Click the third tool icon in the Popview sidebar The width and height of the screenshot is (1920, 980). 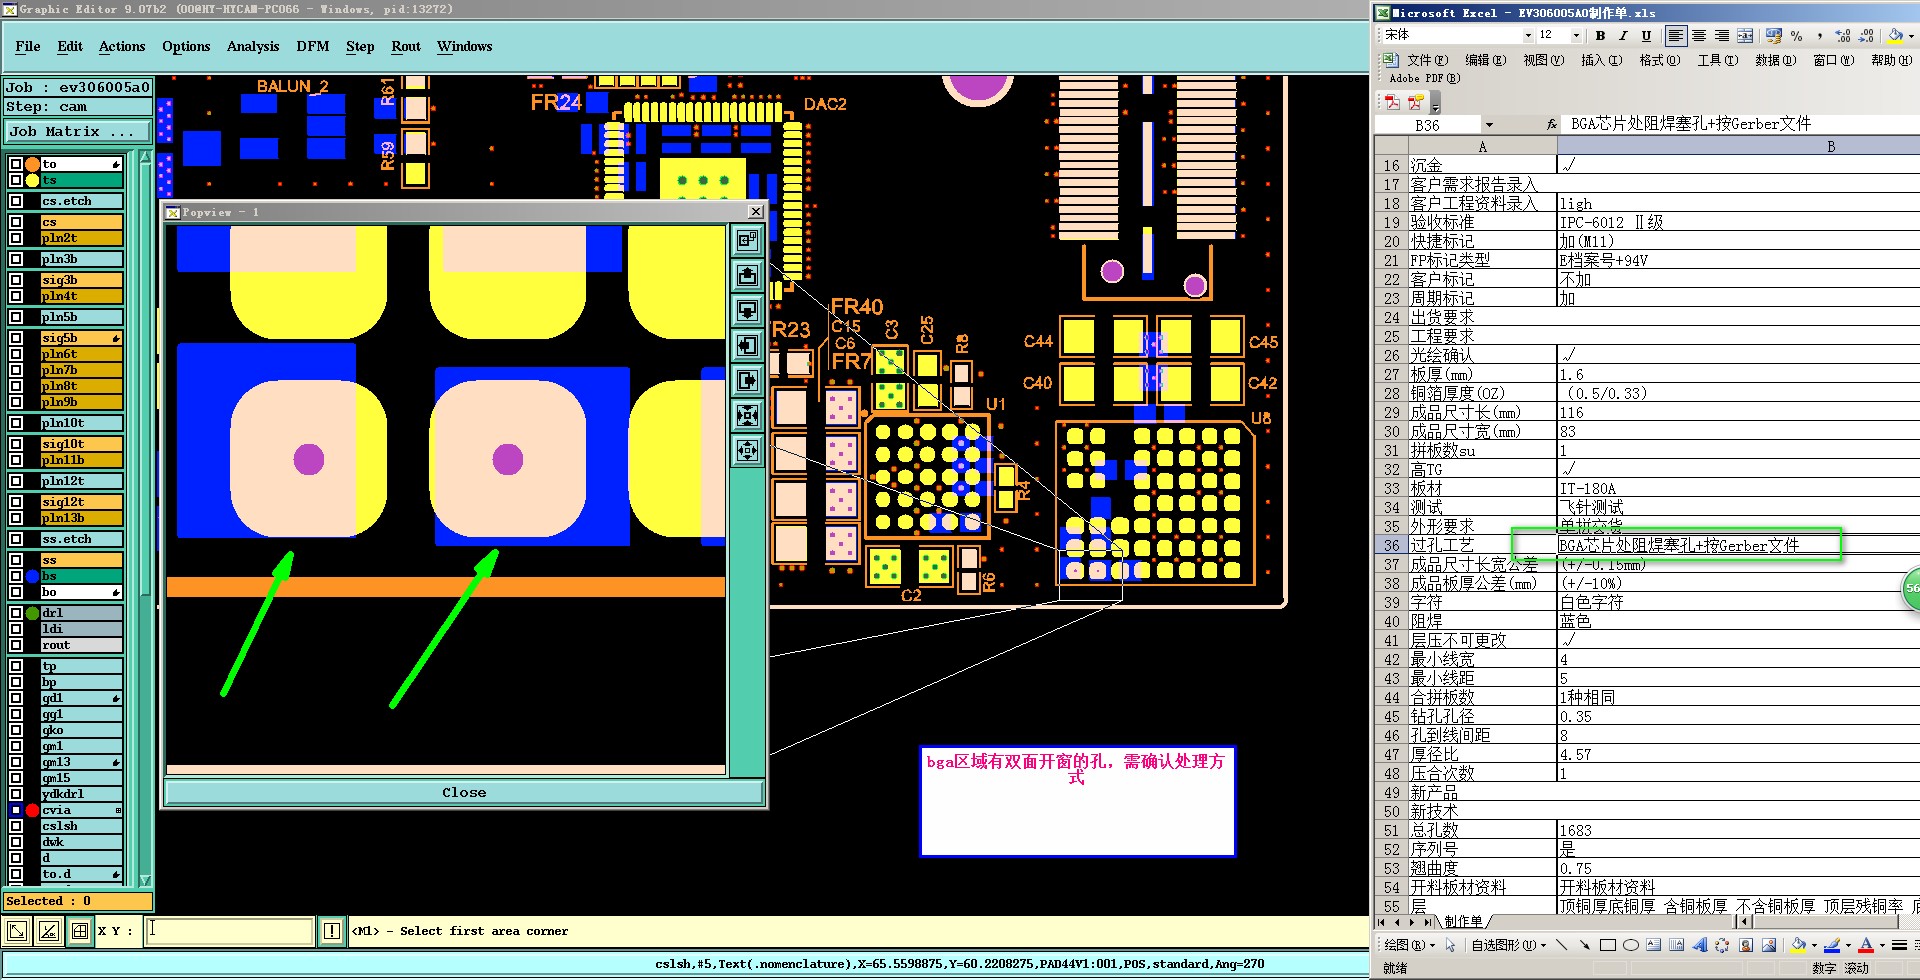pyautogui.click(x=747, y=310)
